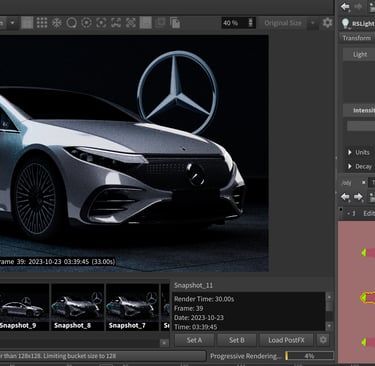
Task: Close the network editor tab with X
Action: point(364,182)
